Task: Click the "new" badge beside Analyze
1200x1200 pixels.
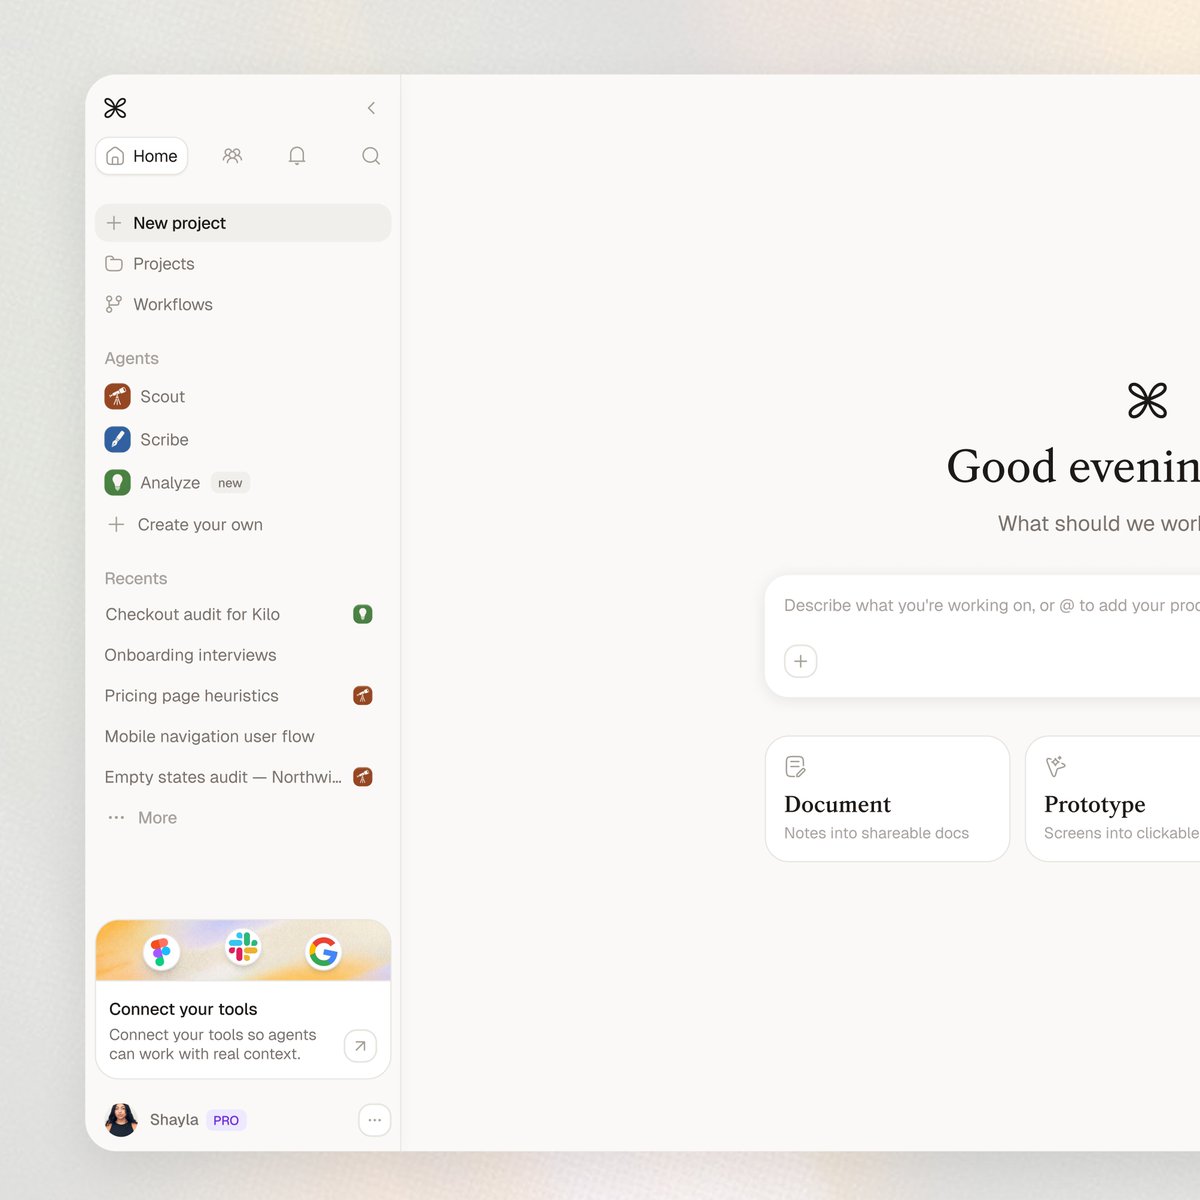Action: click(x=230, y=483)
